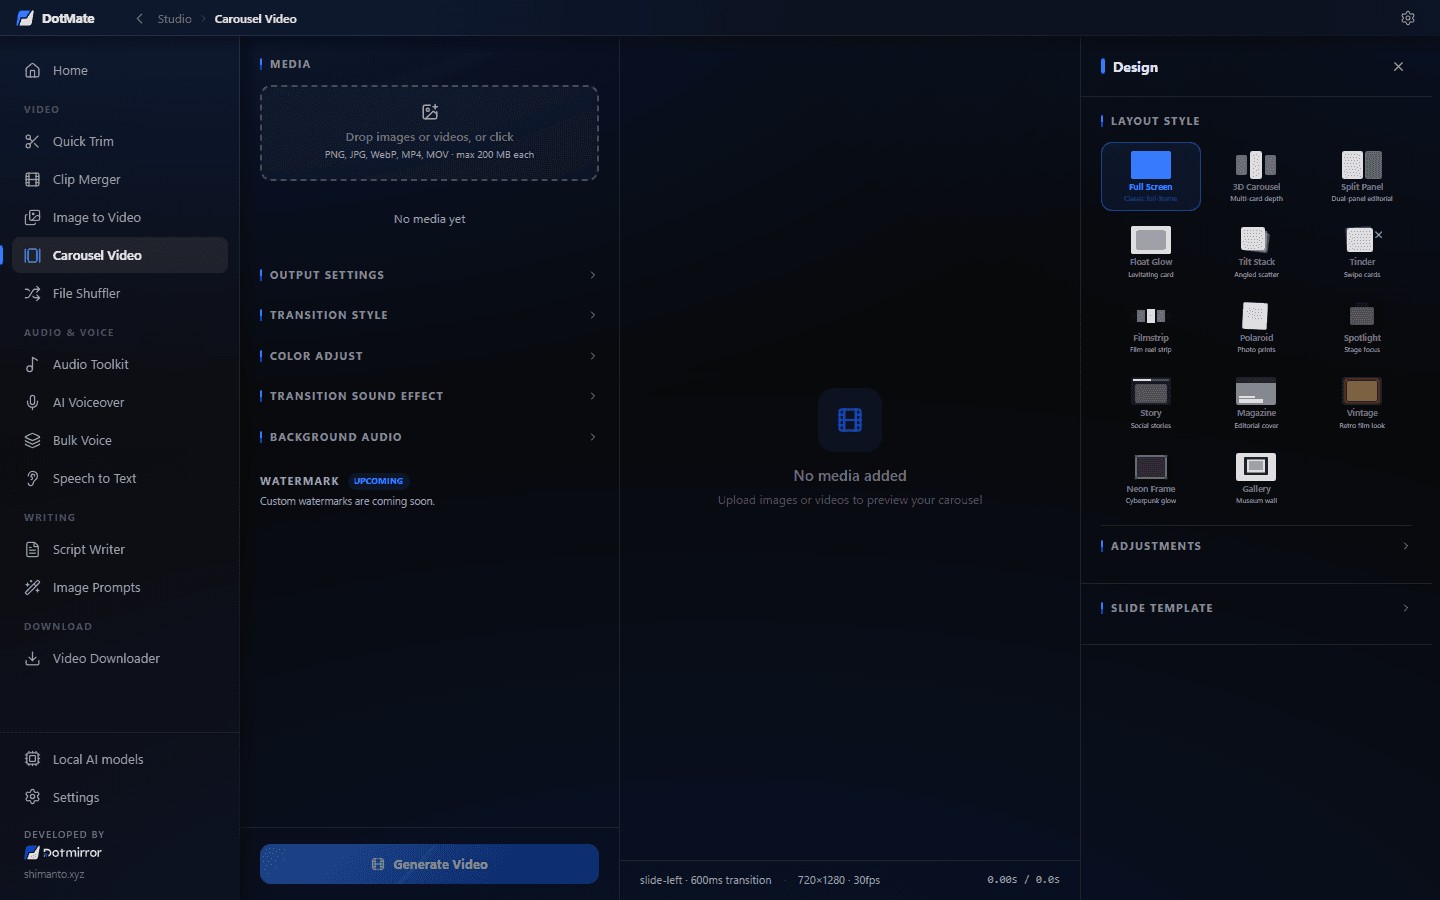
Task: Expand Transition Sound Effect section
Action: [x=429, y=396]
